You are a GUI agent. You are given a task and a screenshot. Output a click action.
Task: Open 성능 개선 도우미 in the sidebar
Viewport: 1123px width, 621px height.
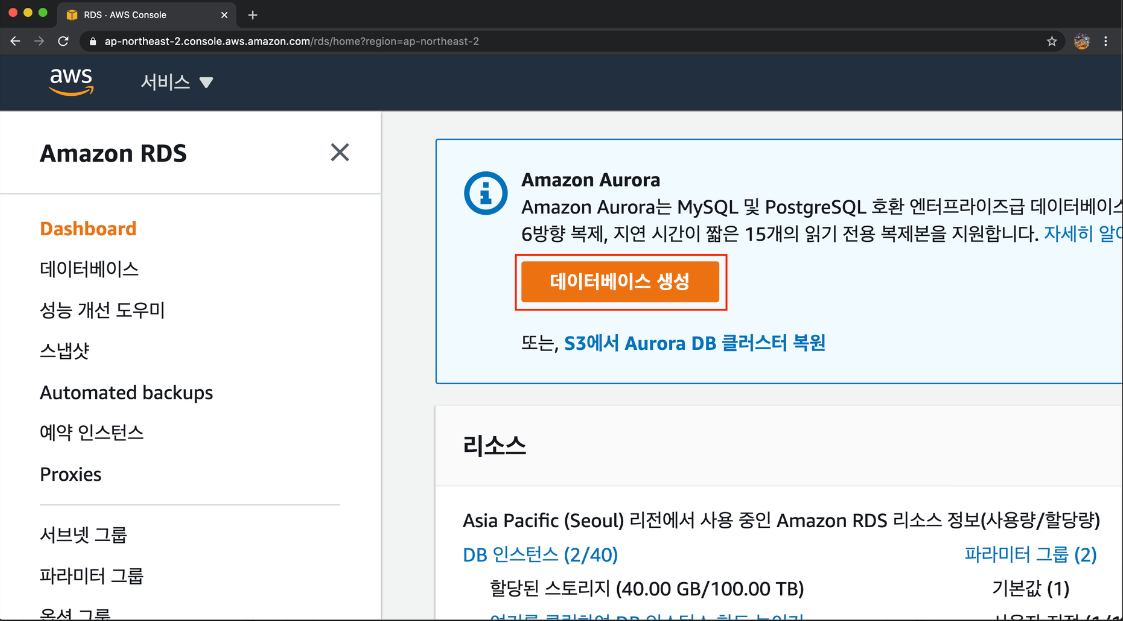click(102, 310)
